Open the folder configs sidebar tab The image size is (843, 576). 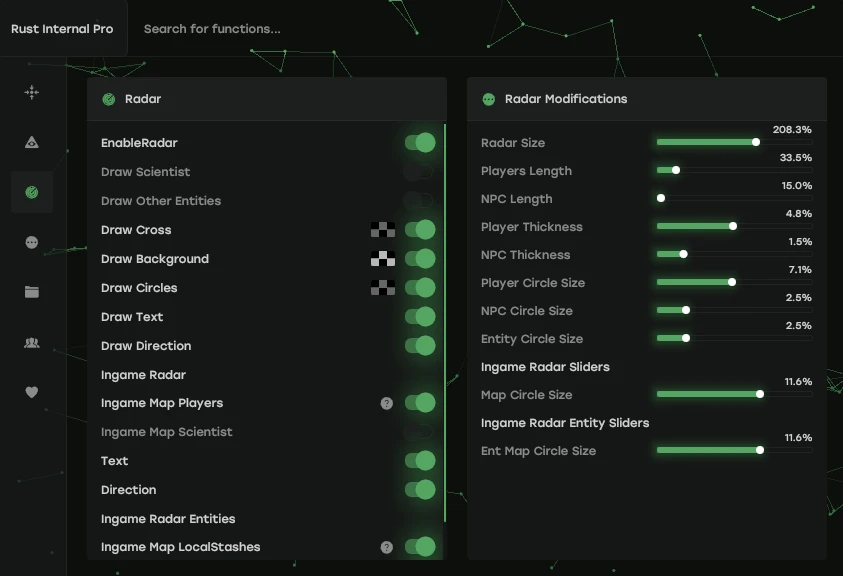coord(32,292)
